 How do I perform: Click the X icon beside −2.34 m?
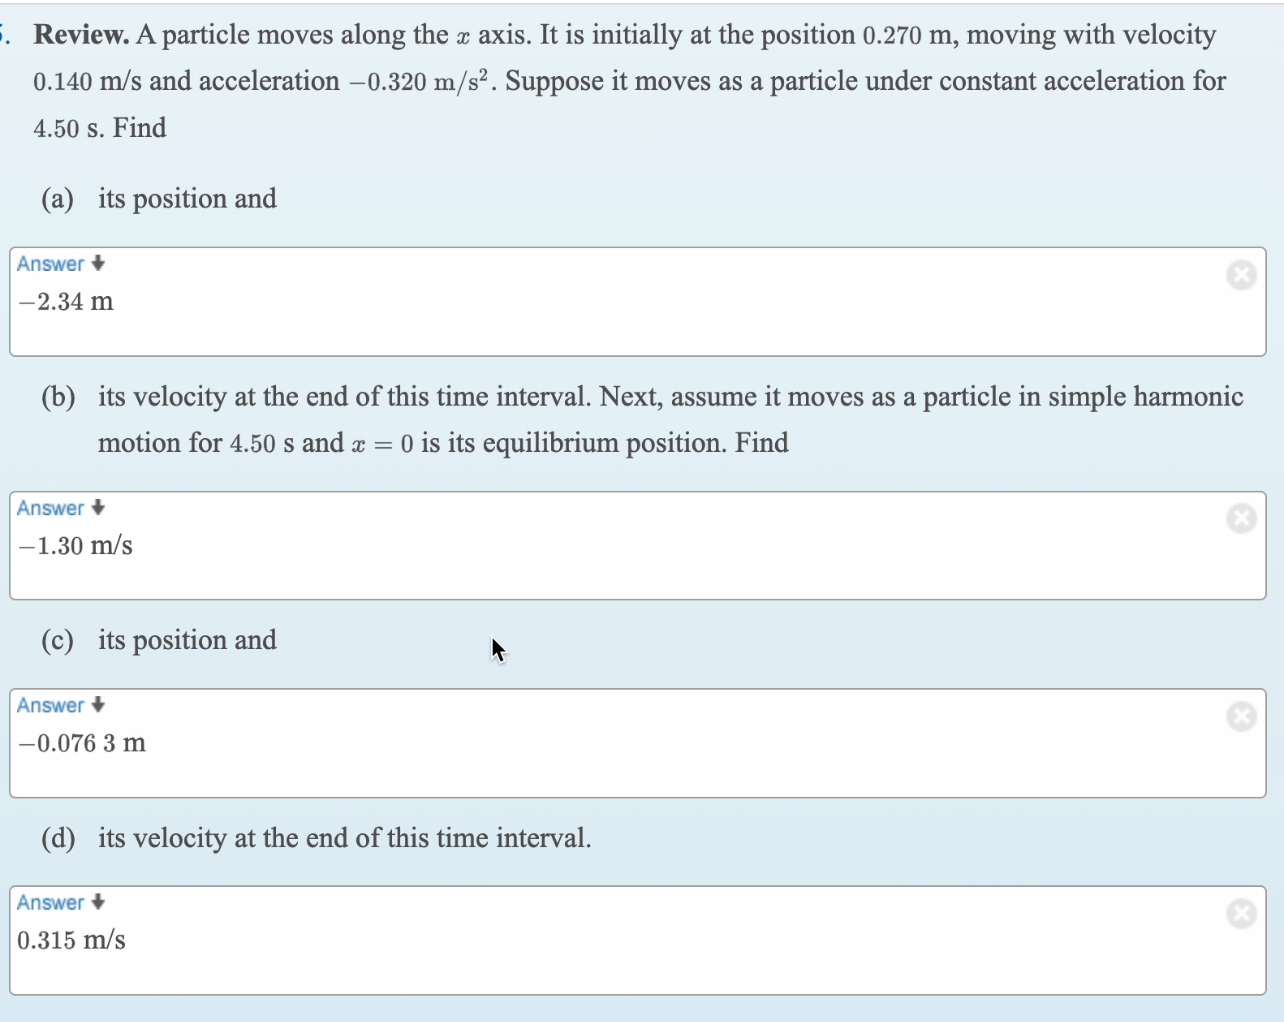pyautogui.click(x=1241, y=274)
